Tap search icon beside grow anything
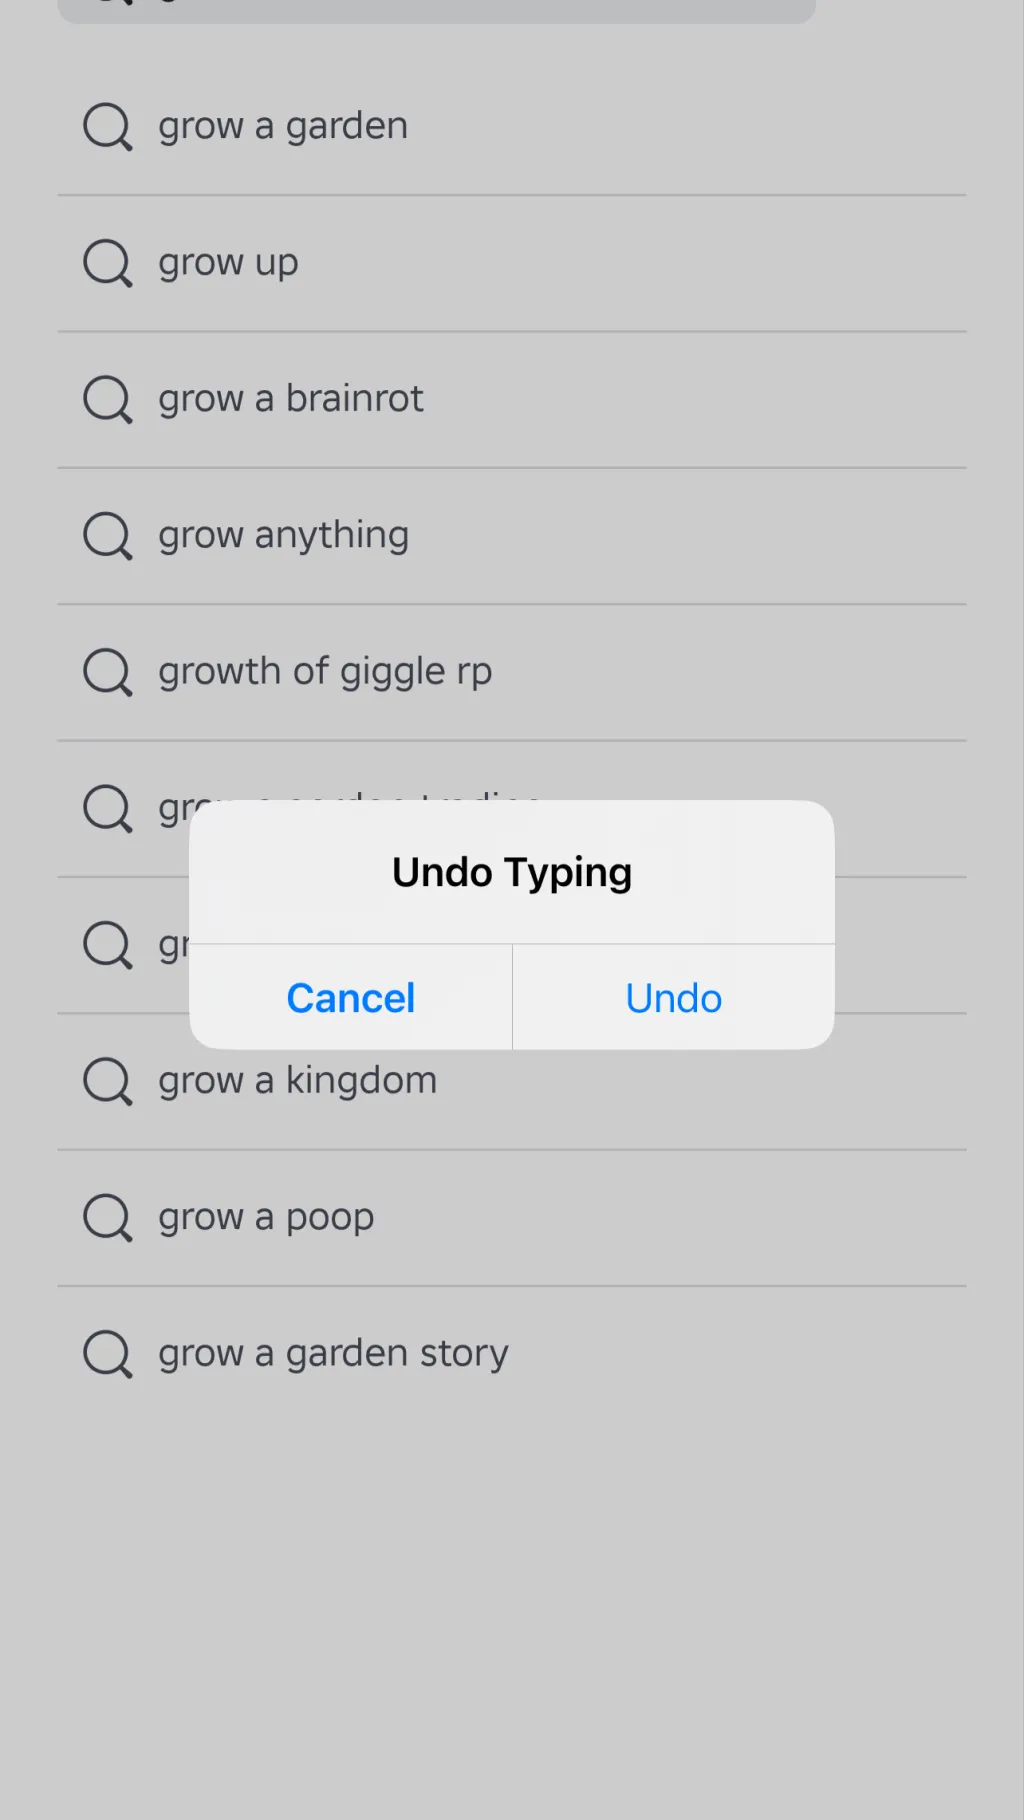This screenshot has width=1024, height=1820. [107, 536]
